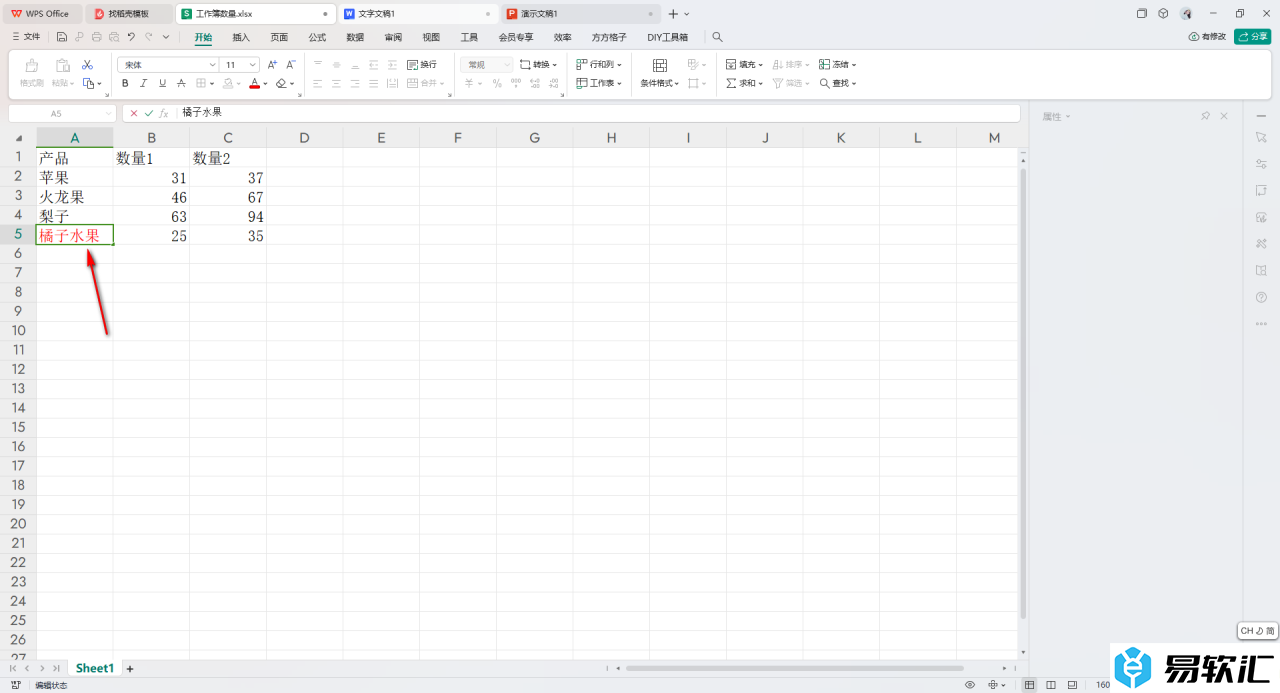Close the 属性 side panel
Image resolution: width=1280 pixels, height=693 pixels.
pos(1224,116)
